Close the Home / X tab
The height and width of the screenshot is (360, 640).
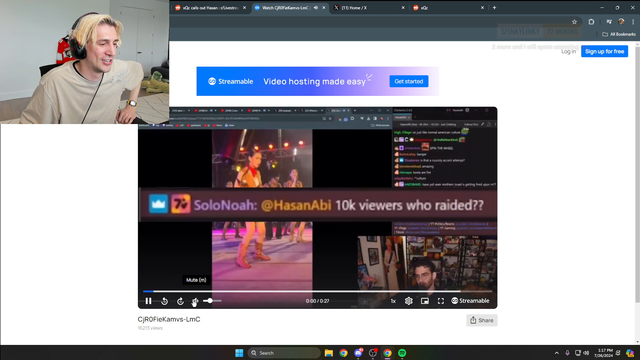point(403,8)
